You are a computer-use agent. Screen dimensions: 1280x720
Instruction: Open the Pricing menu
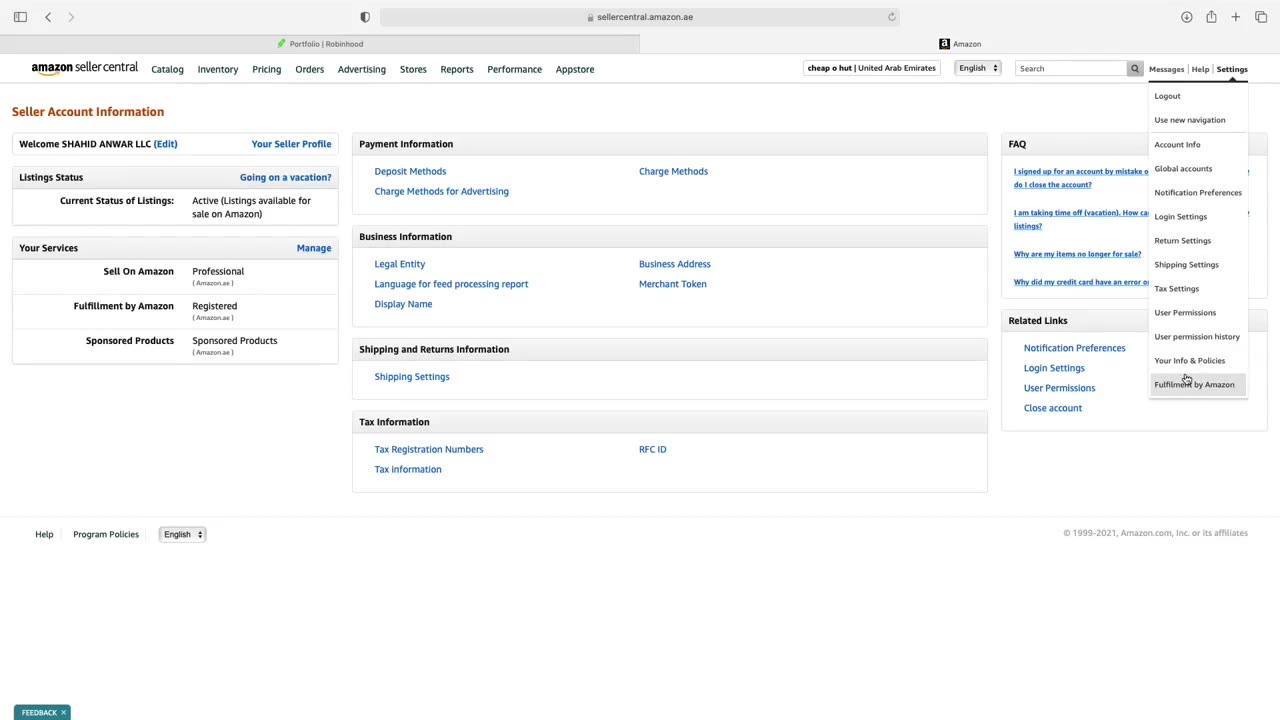[266, 69]
